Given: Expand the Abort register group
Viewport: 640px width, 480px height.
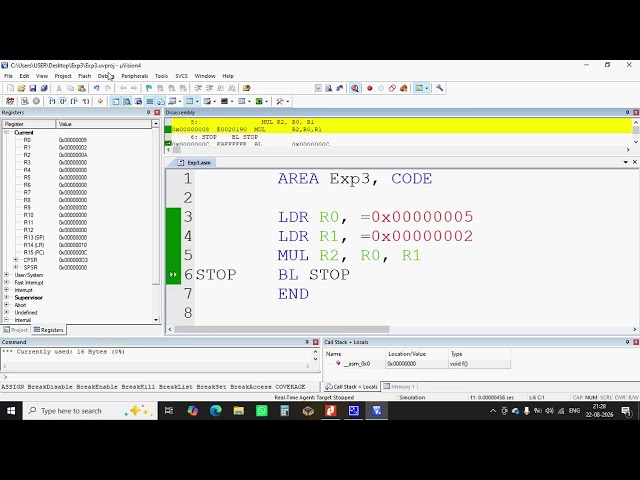Looking at the screenshot, I should coord(7,304).
